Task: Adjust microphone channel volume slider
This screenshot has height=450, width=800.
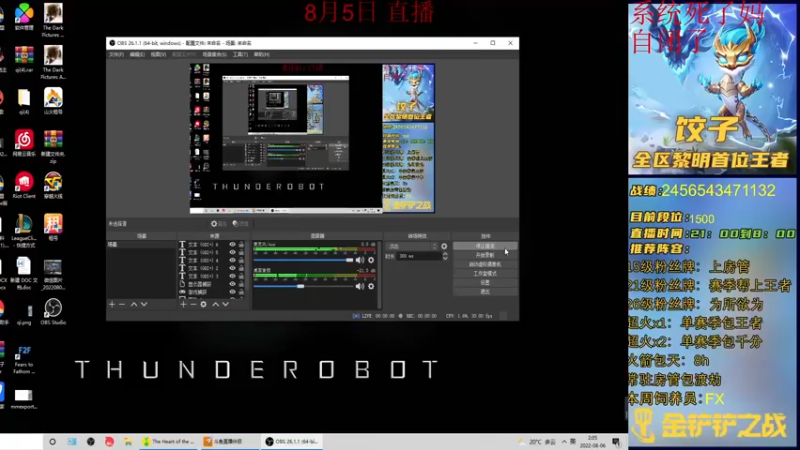Action: click(x=303, y=260)
